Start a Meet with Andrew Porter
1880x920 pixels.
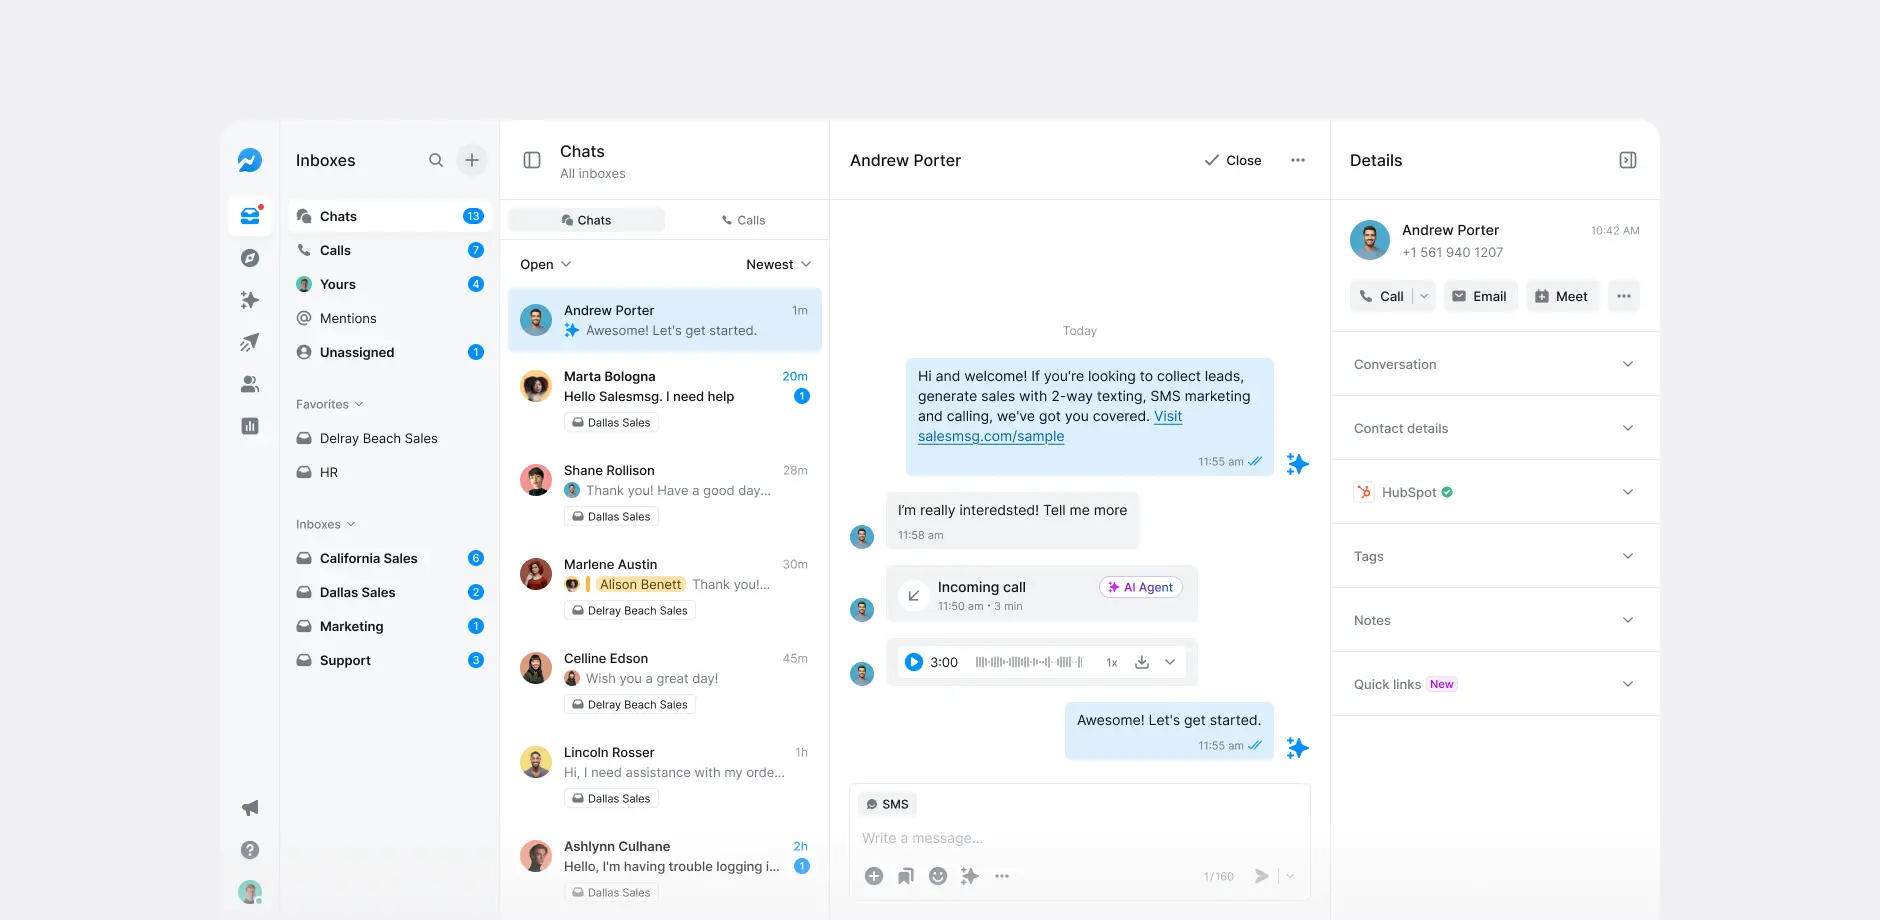click(x=1563, y=296)
